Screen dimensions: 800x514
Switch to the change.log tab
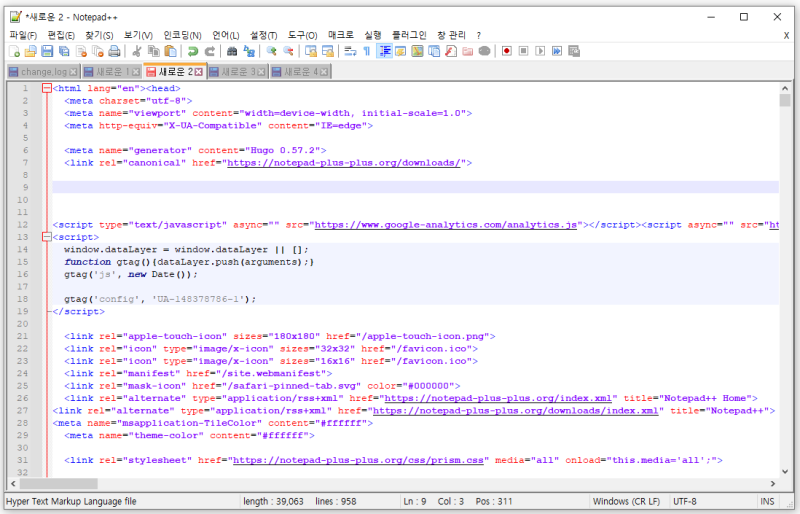click(x=43, y=72)
